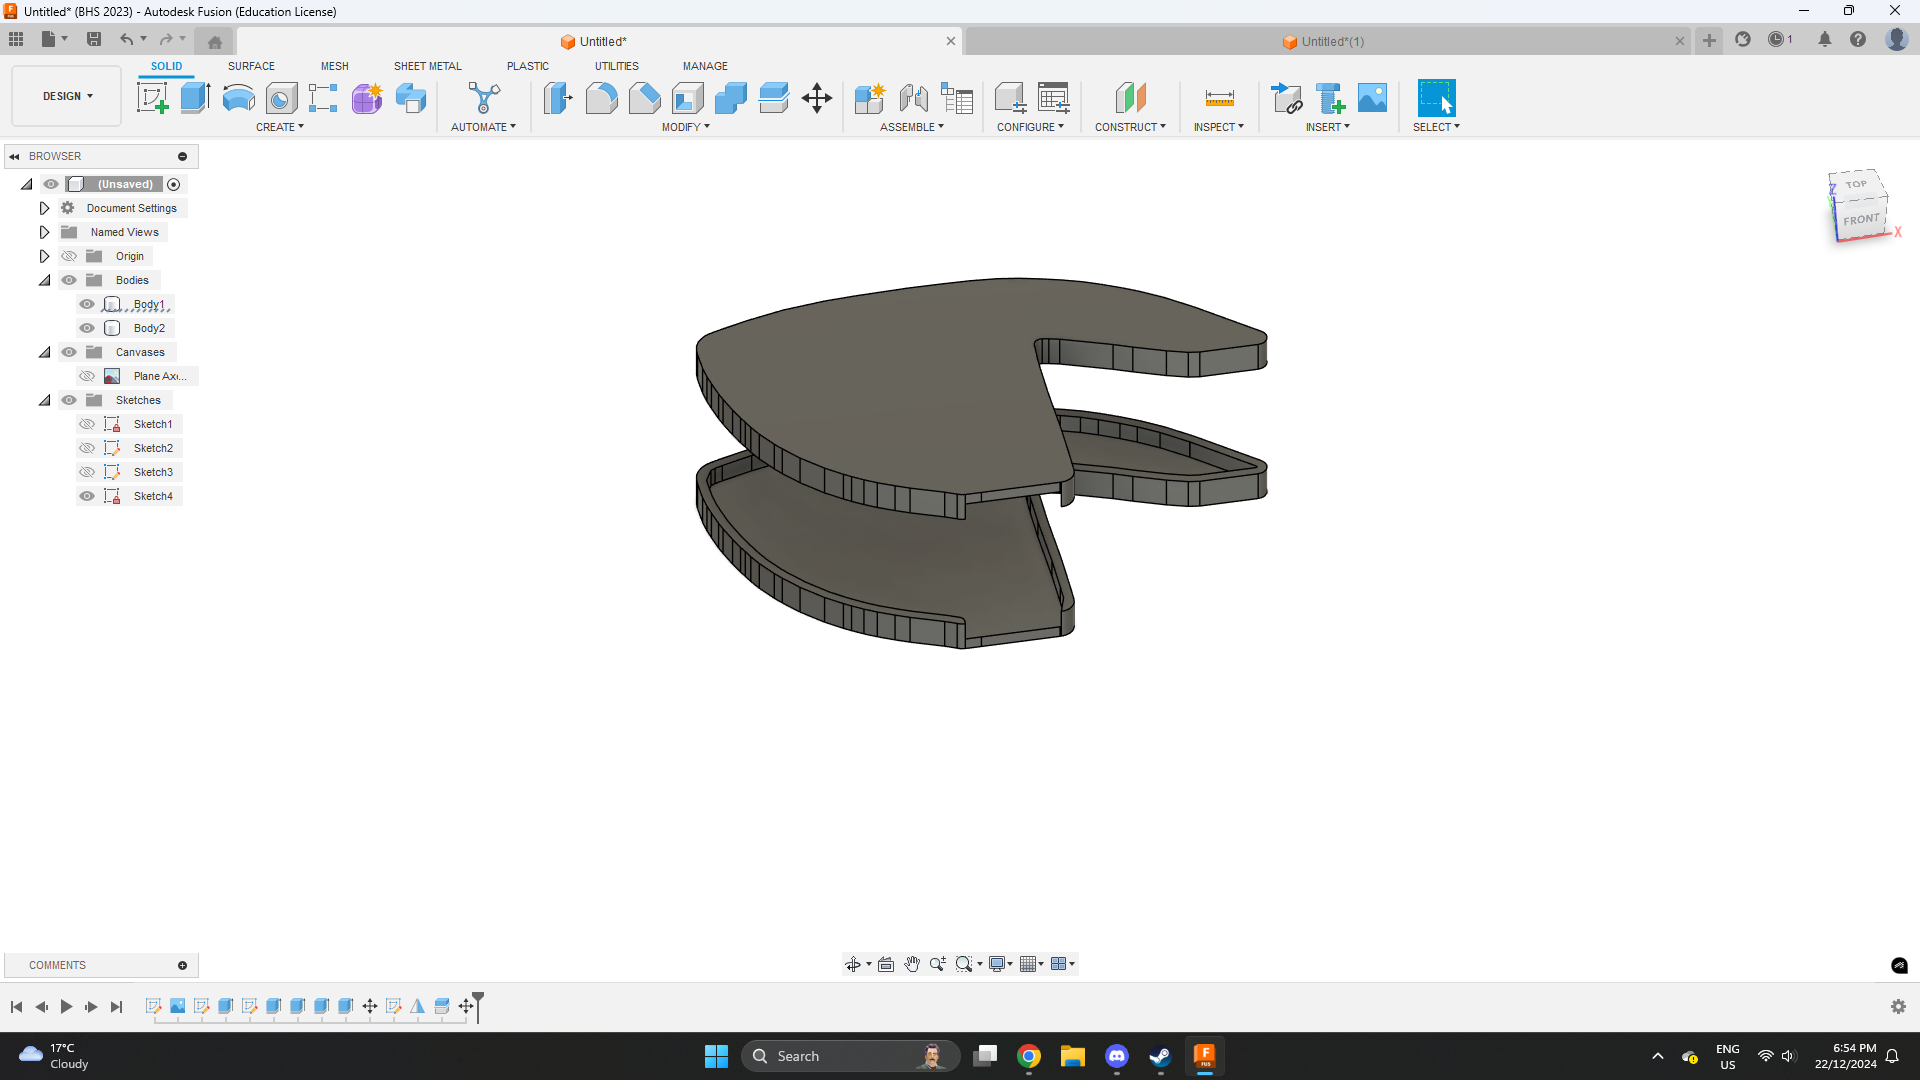Activate the Select window tool
The width and height of the screenshot is (1920, 1080).
click(x=1436, y=98)
